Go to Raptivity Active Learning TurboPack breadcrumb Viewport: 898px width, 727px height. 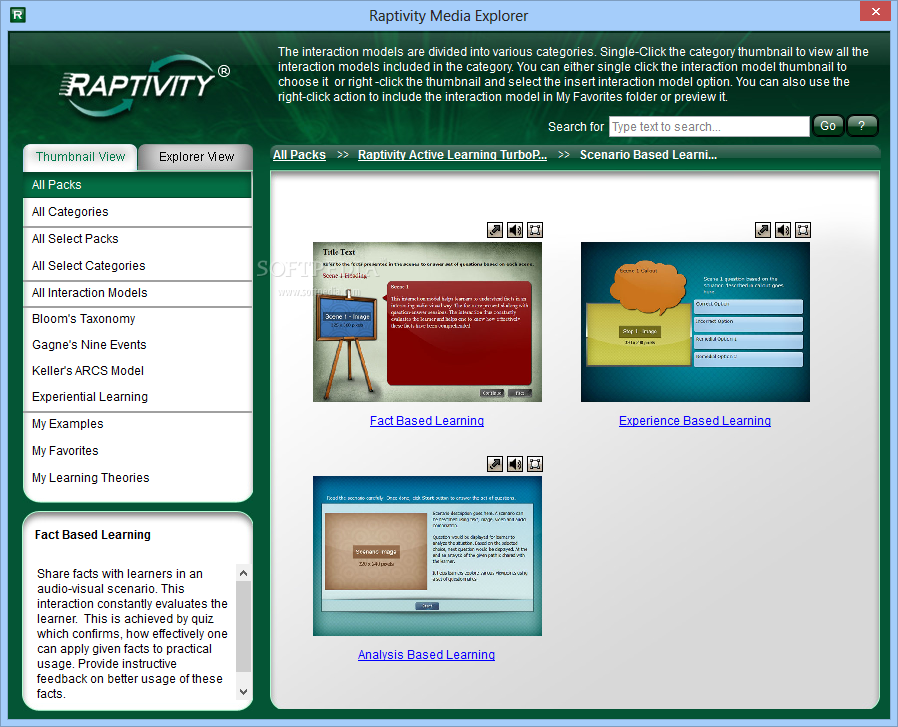[452, 155]
